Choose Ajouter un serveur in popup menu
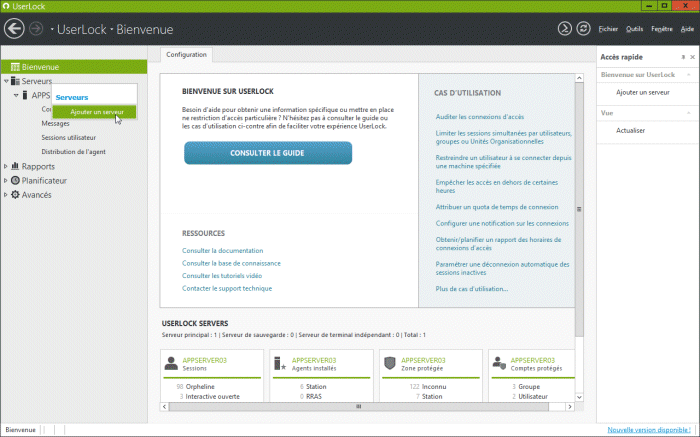The height and width of the screenshot is (437, 700). pyautogui.click(x=94, y=112)
